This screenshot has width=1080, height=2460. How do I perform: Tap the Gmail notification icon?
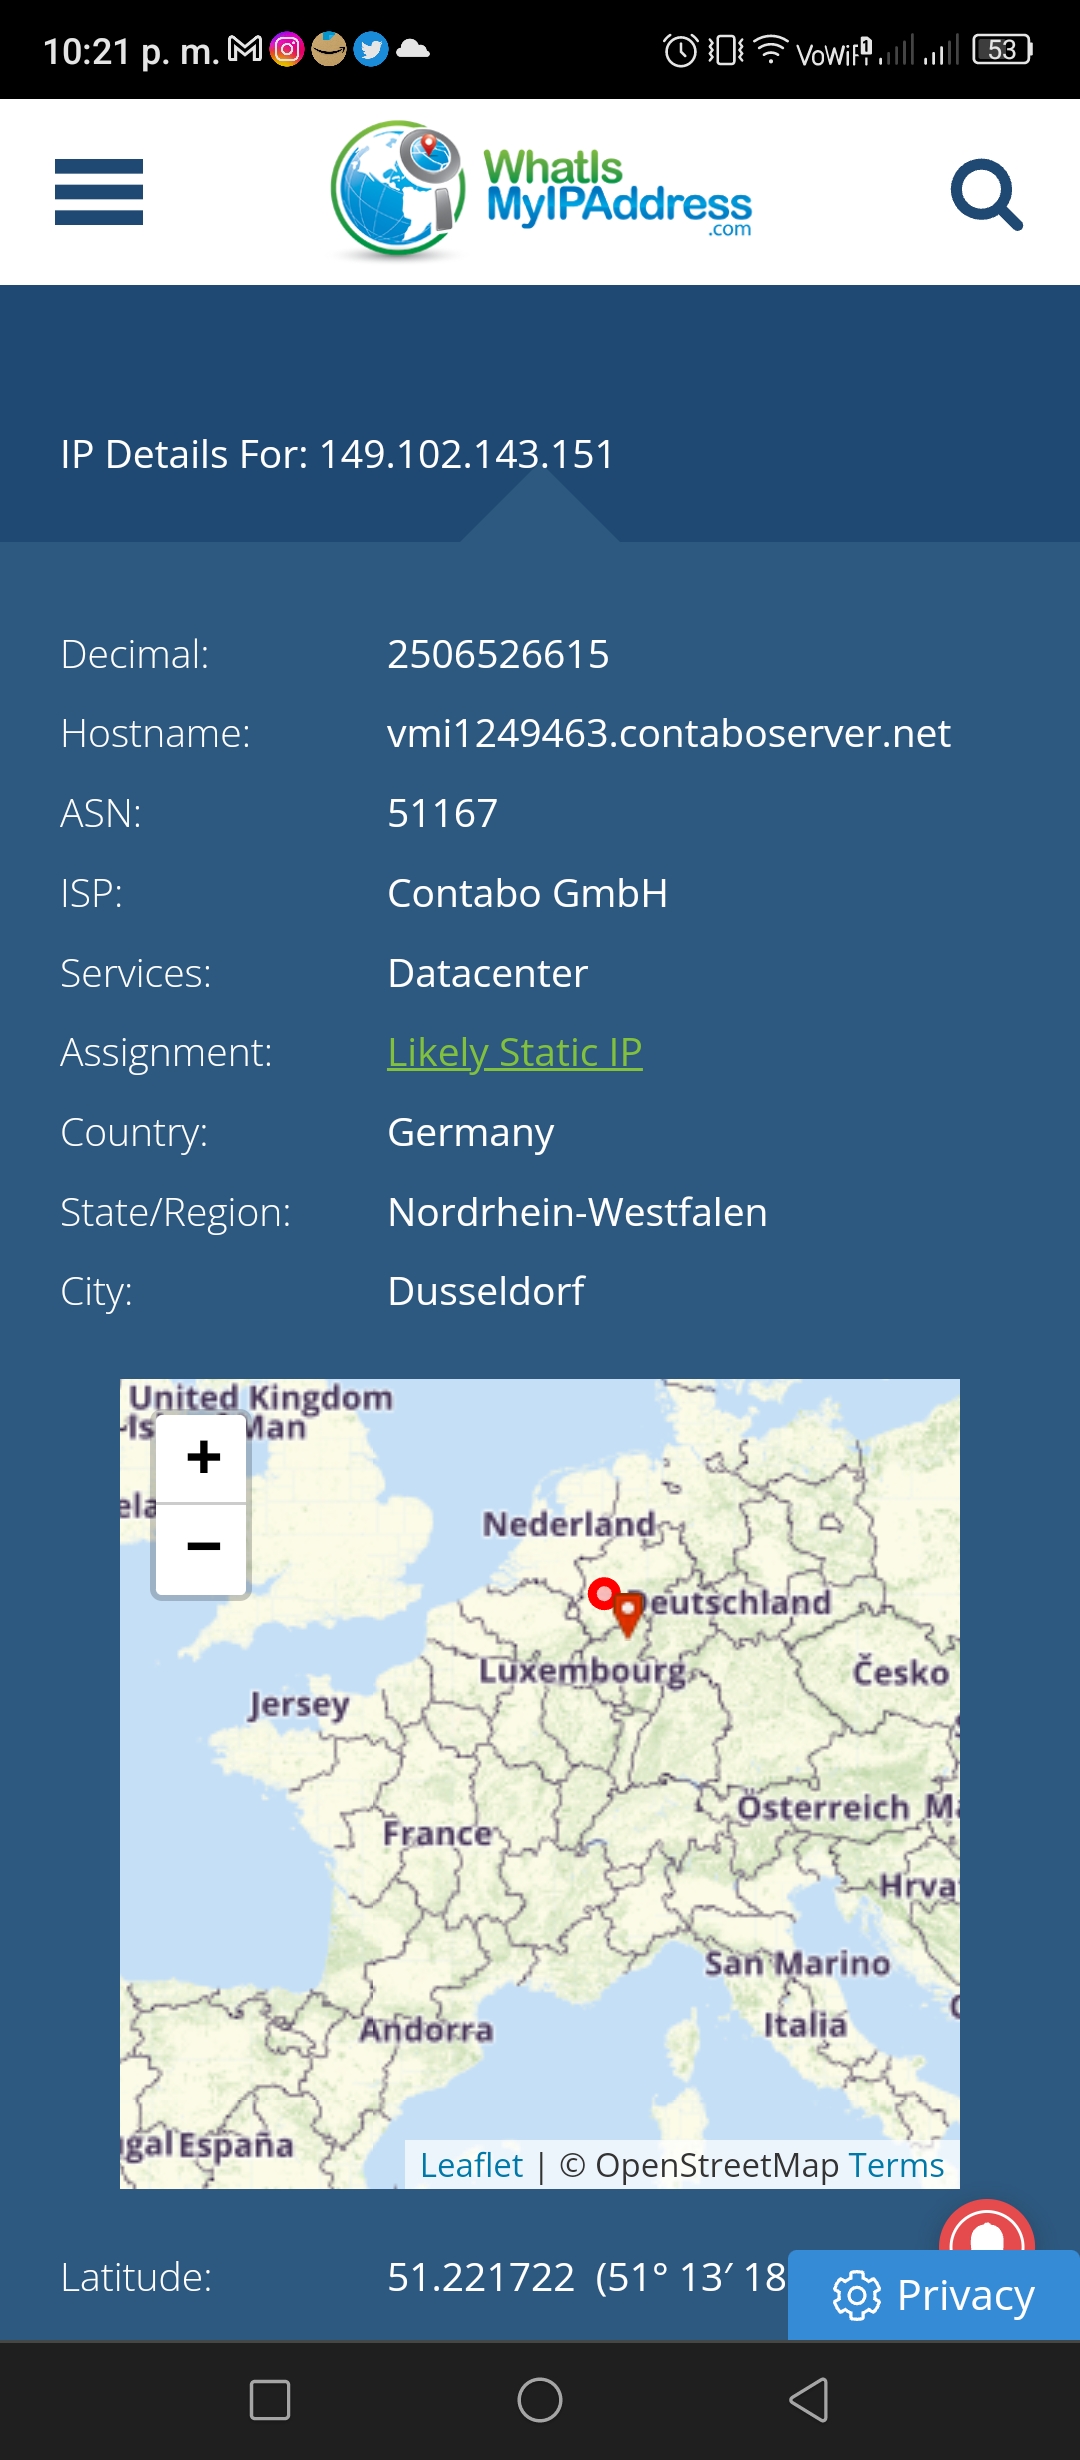(x=245, y=48)
